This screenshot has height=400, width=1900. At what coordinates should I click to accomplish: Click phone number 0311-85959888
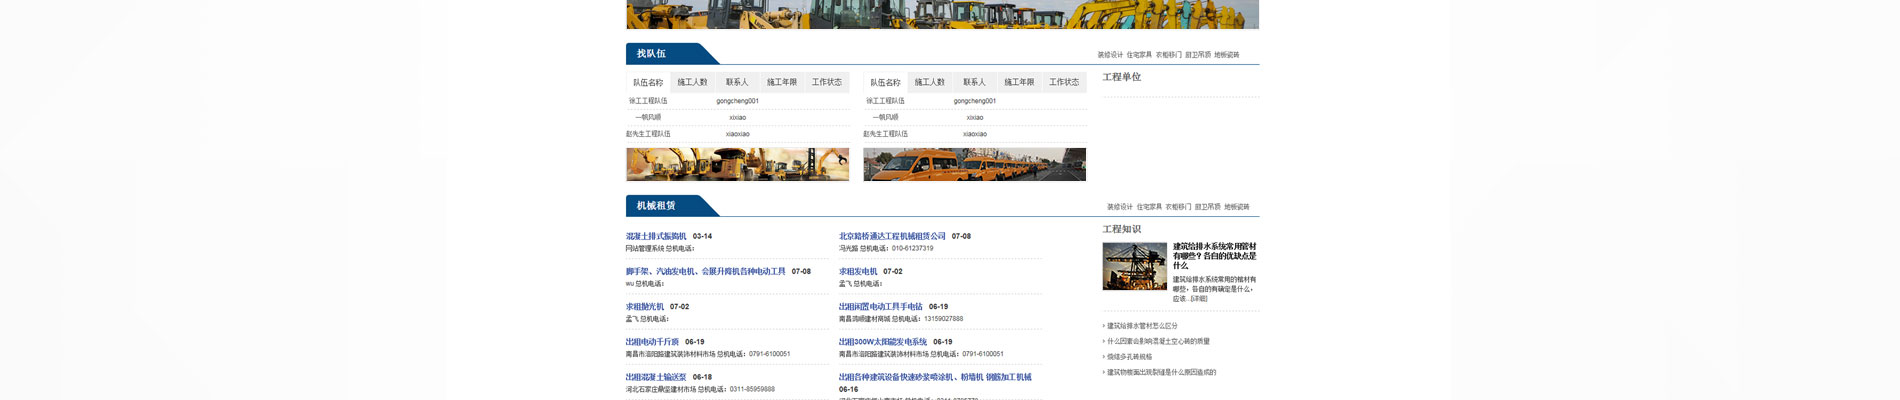tap(752, 390)
